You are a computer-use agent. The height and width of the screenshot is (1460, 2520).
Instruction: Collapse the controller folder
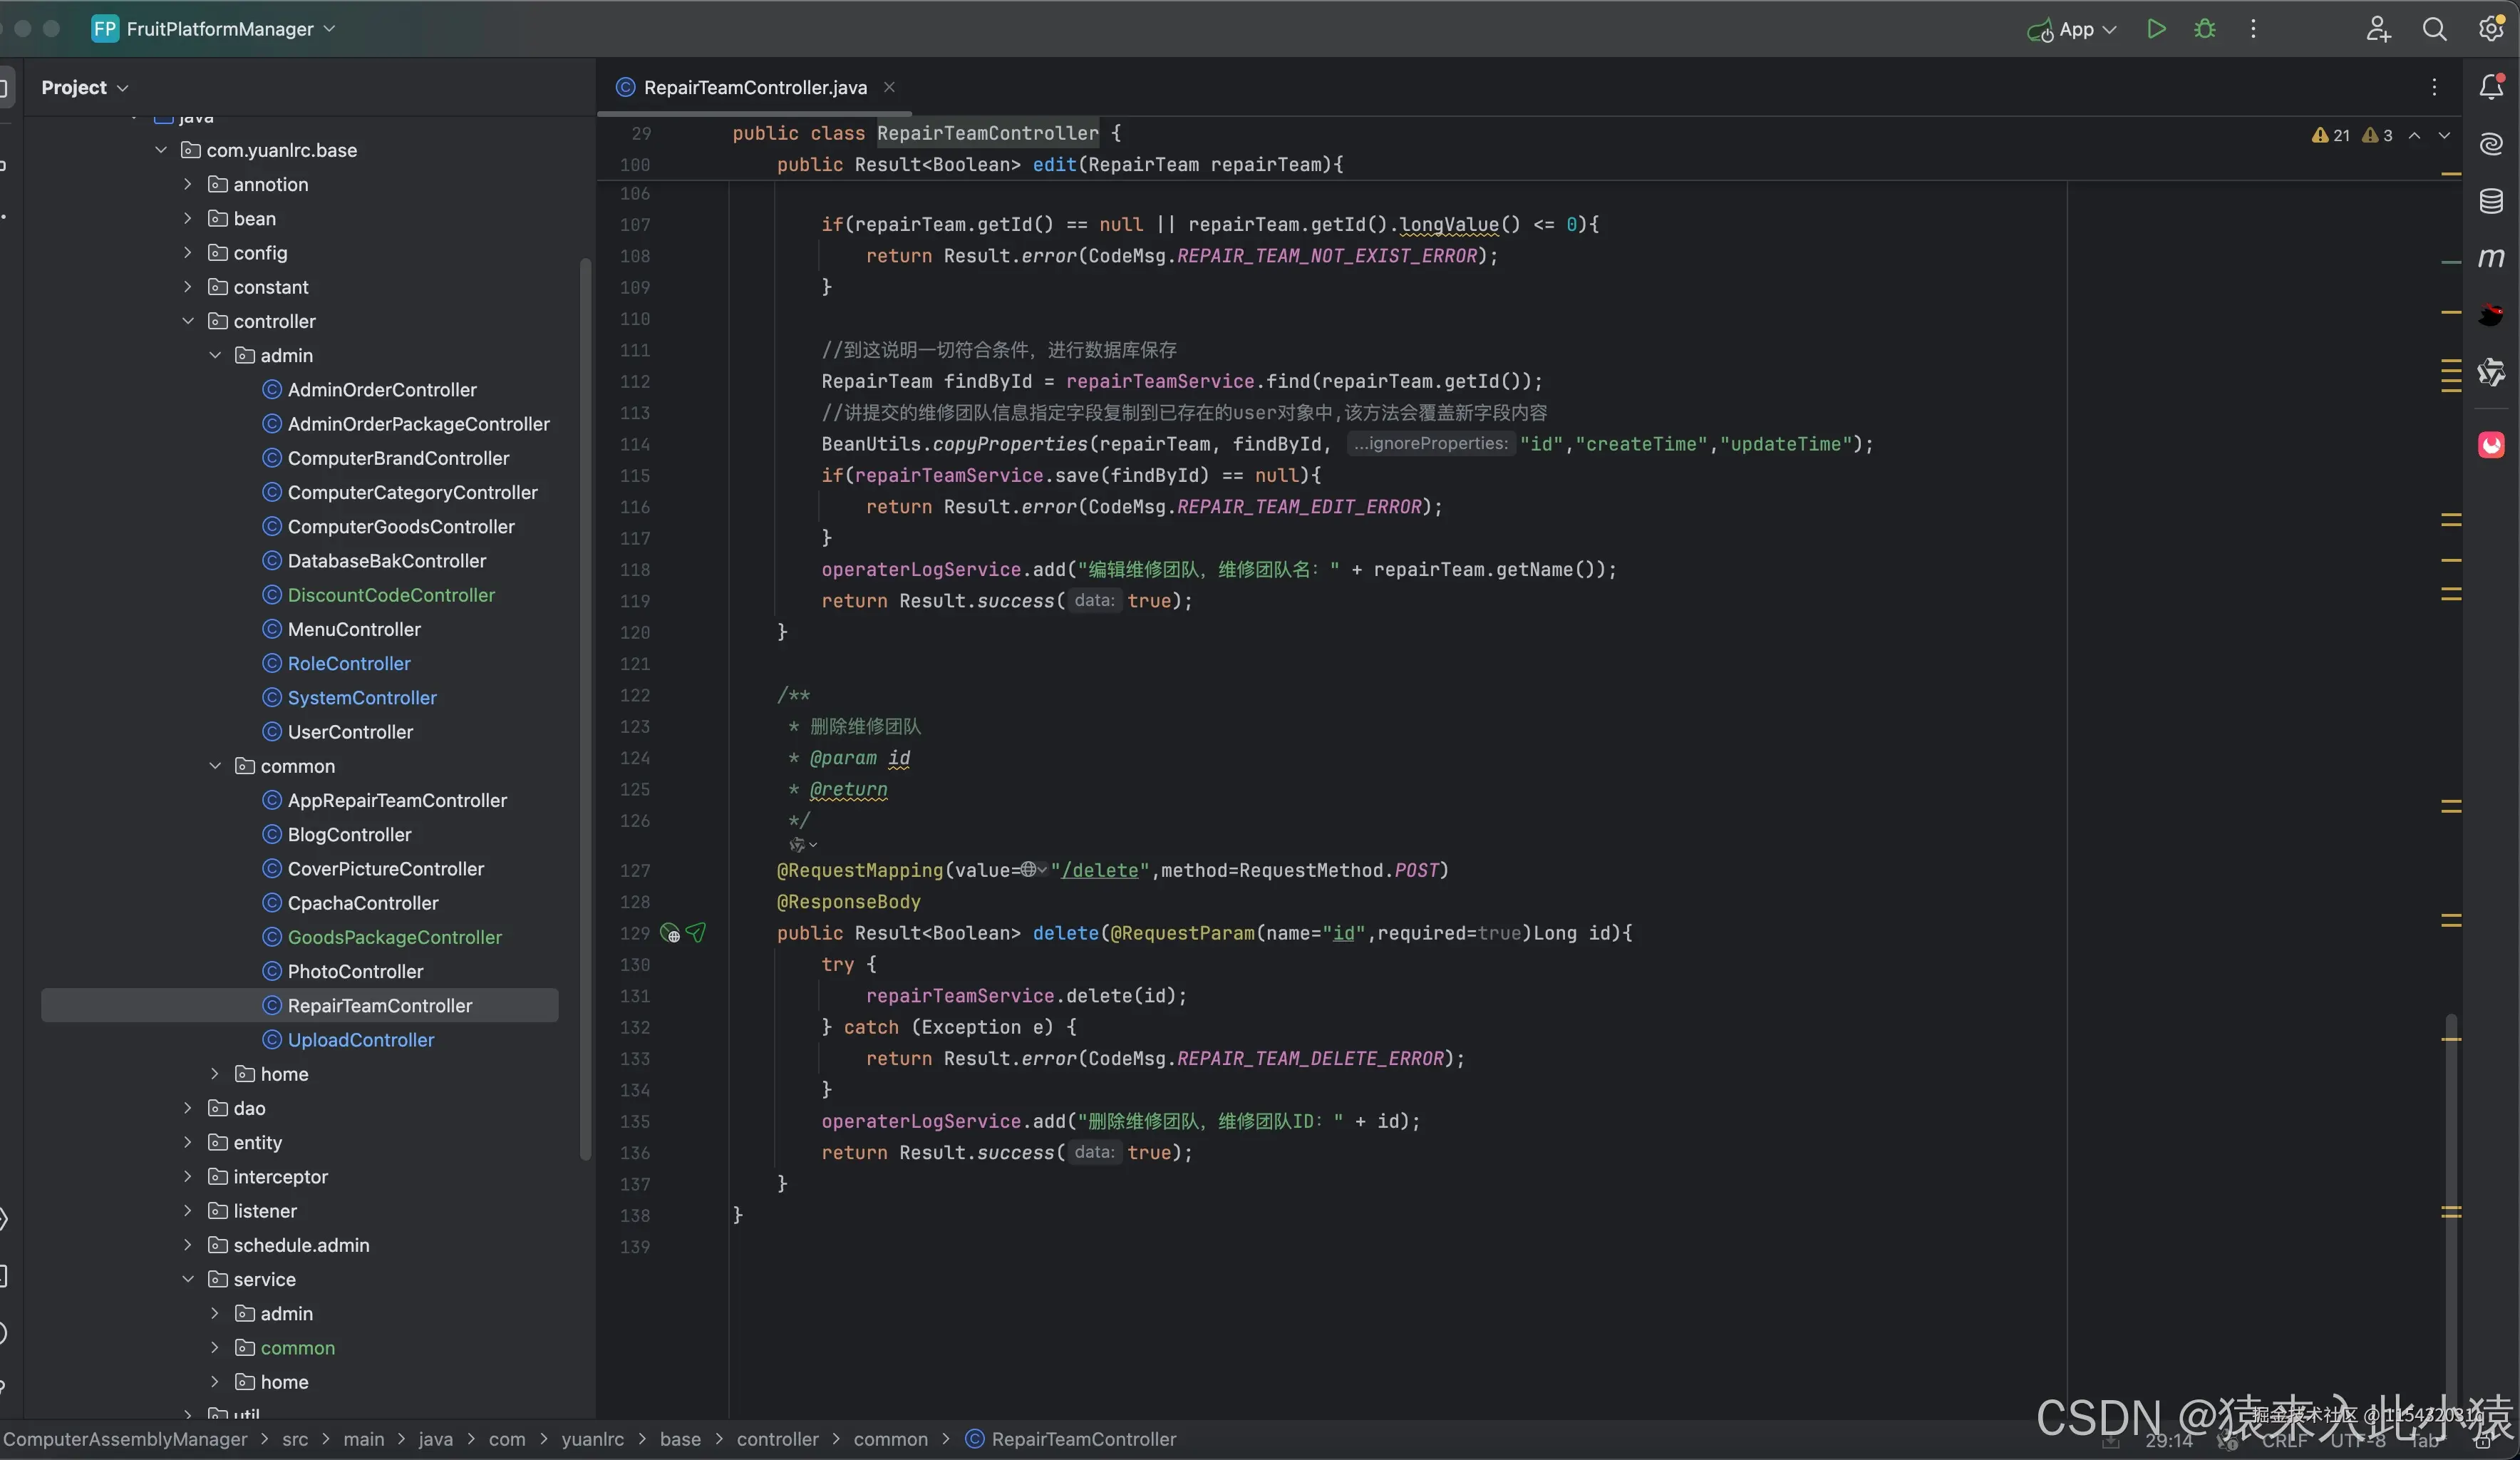(x=188, y=321)
